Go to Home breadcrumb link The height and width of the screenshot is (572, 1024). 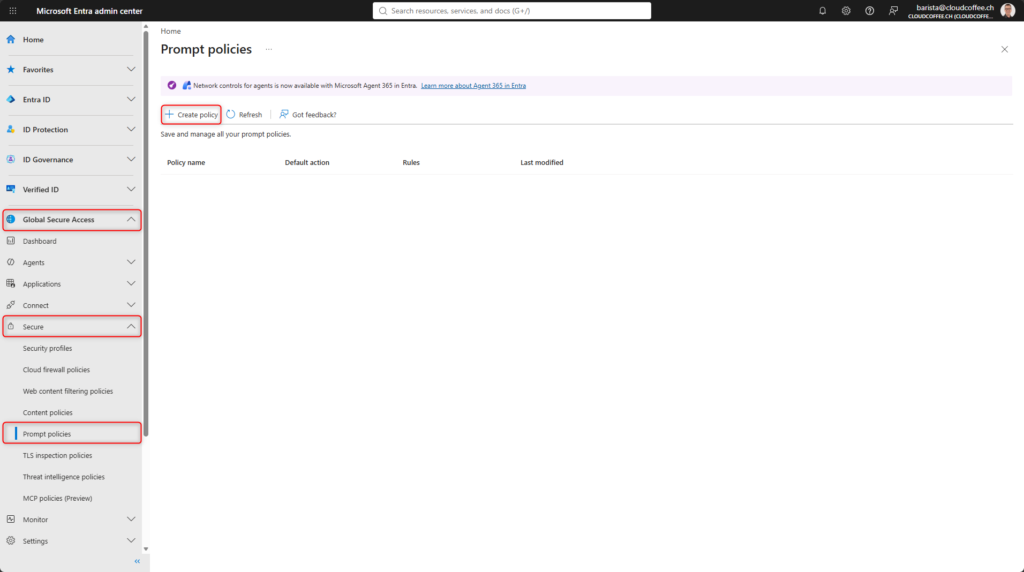170,31
